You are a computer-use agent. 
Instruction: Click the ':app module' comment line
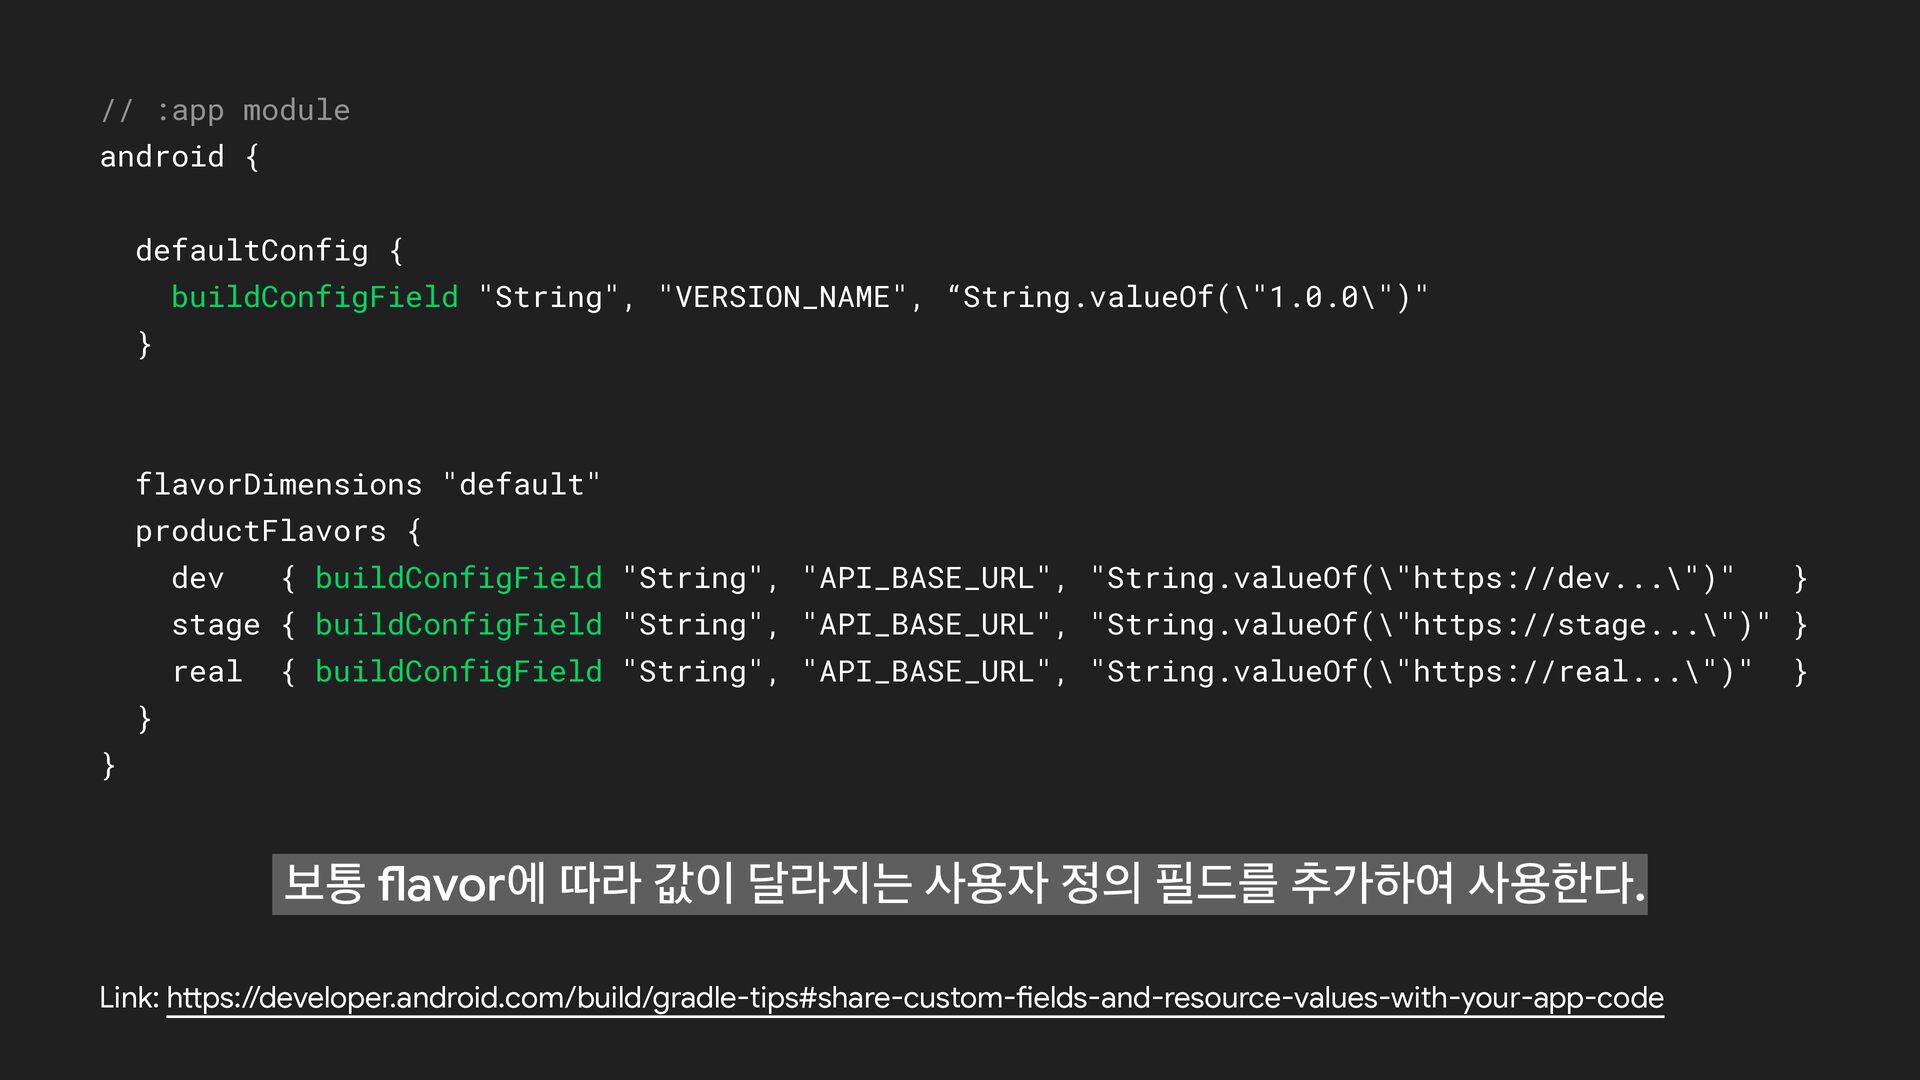coord(225,110)
